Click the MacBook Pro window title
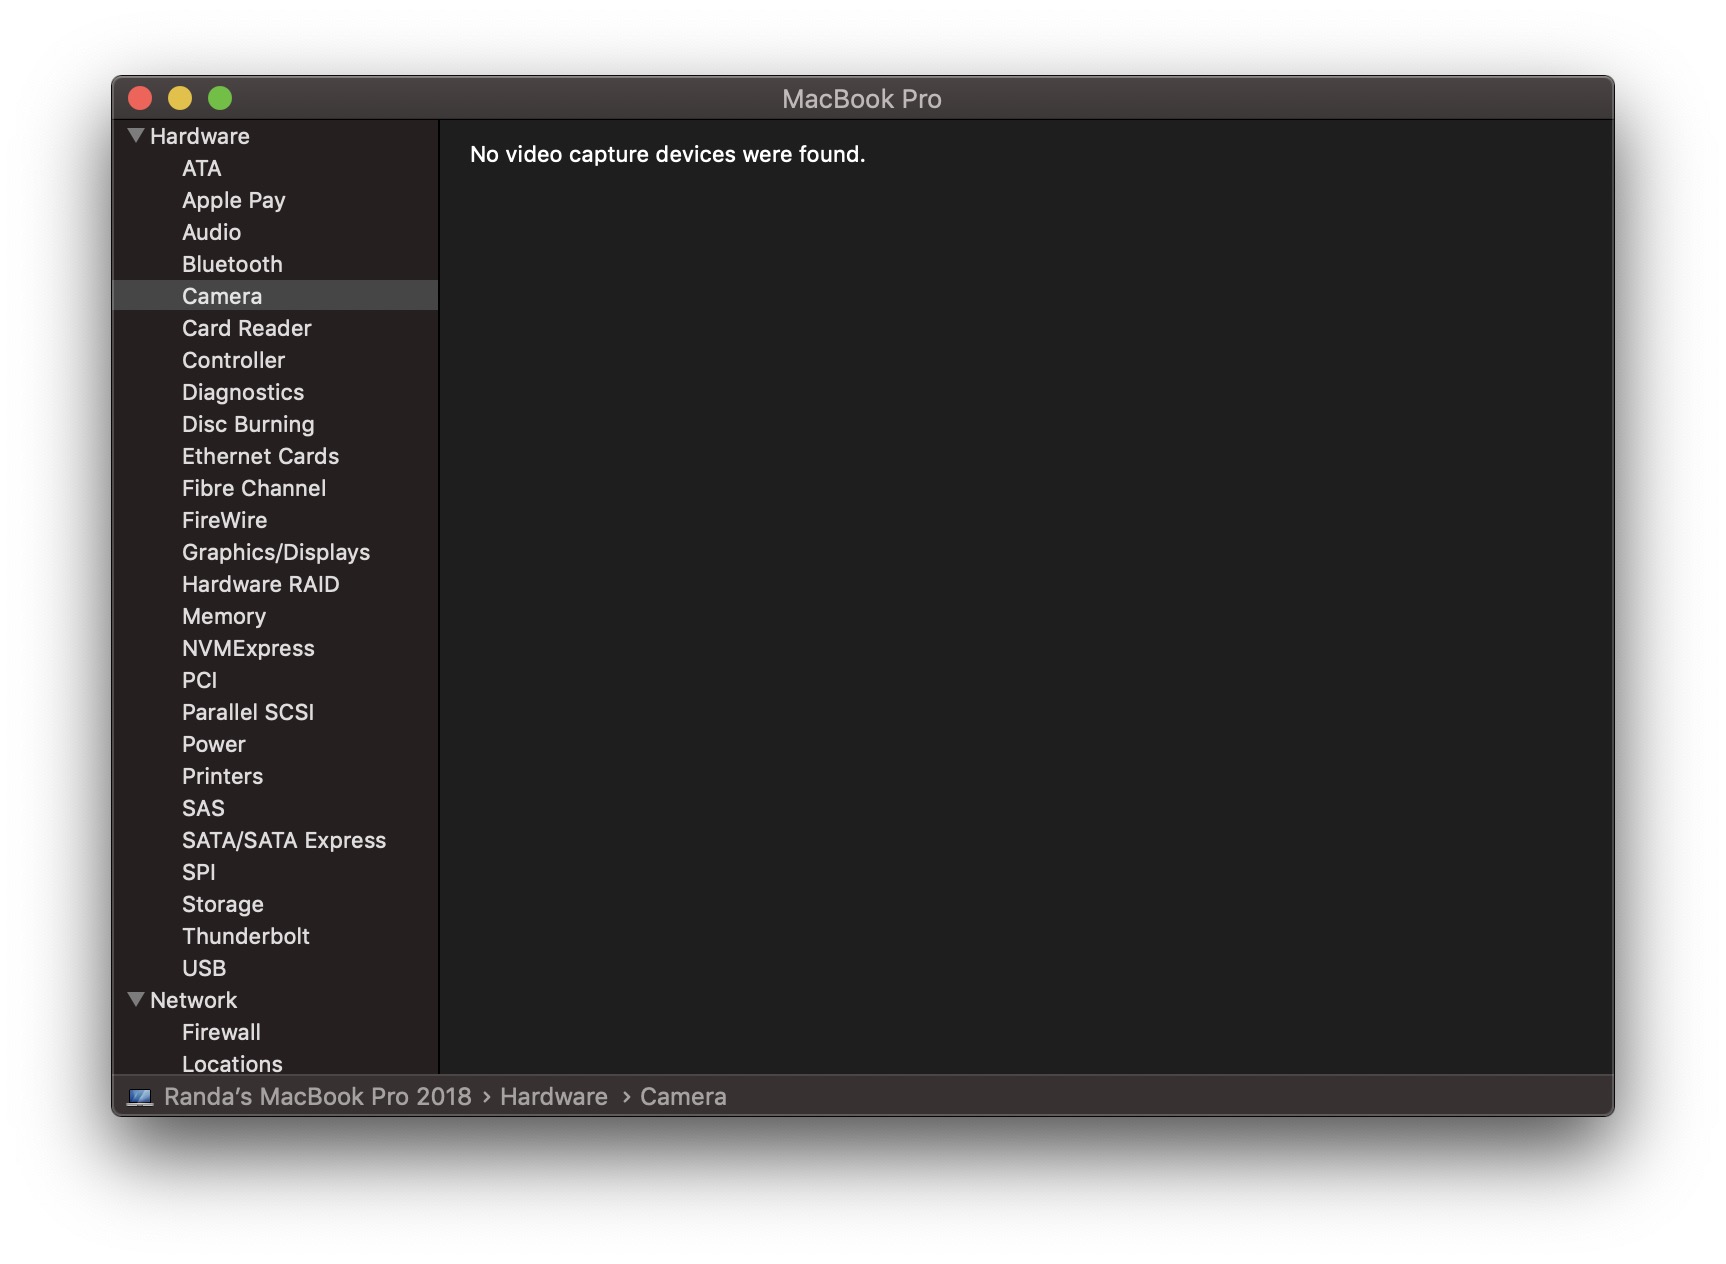The image size is (1726, 1264). pyautogui.click(x=862, y=99)
